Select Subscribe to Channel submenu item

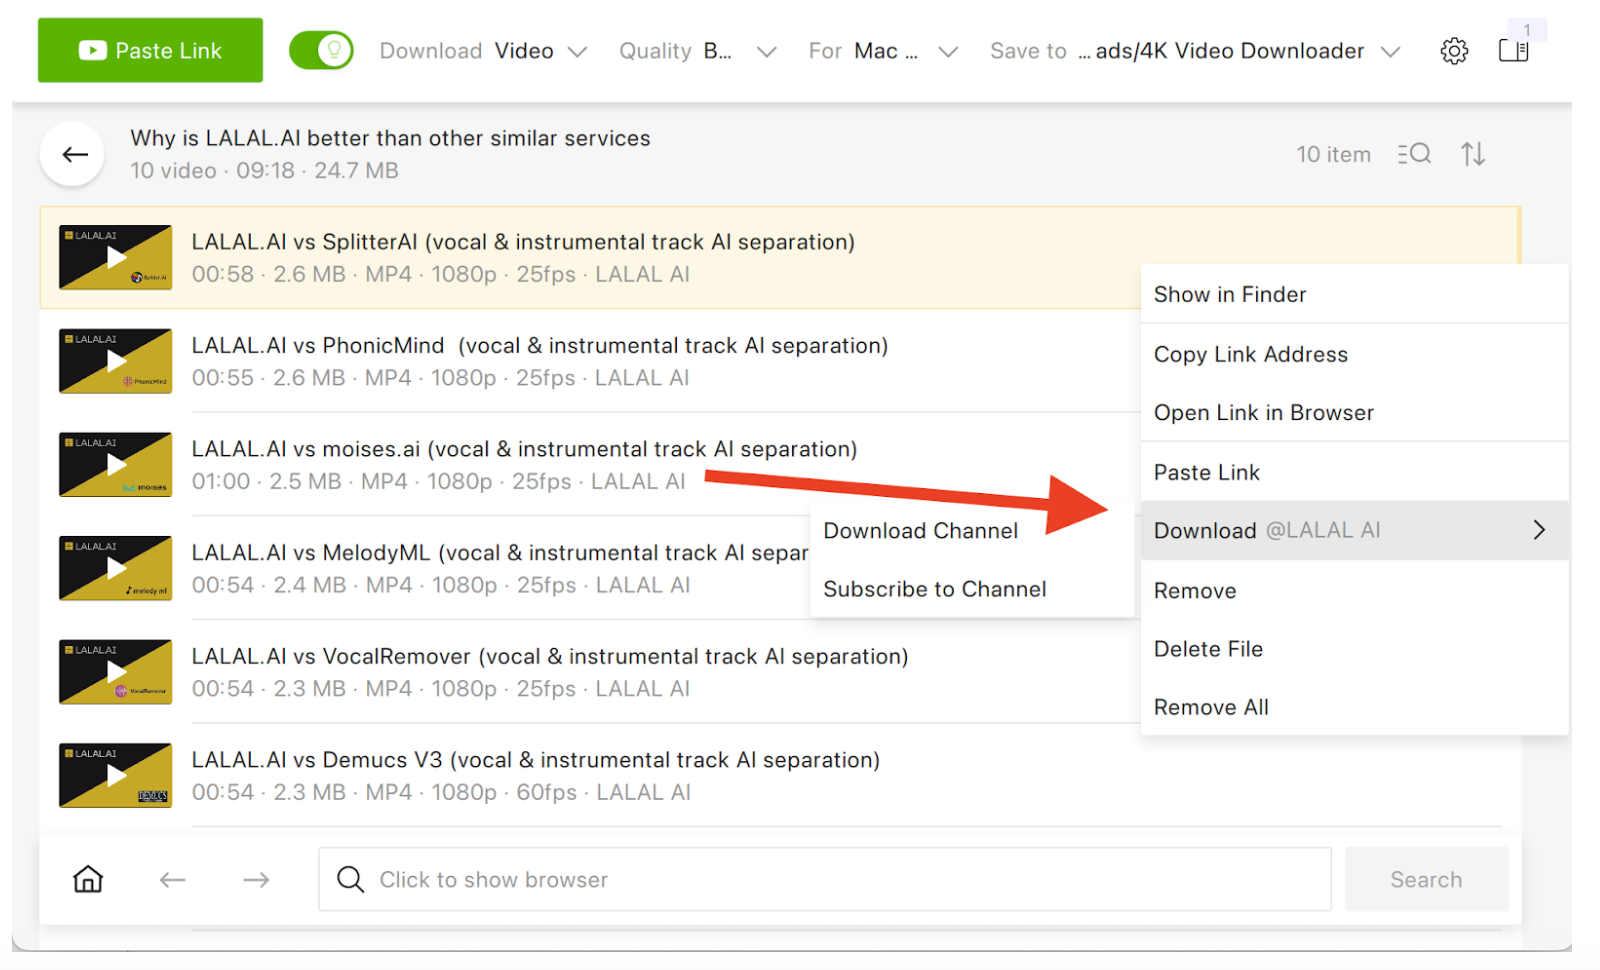[x=972, y=589]
